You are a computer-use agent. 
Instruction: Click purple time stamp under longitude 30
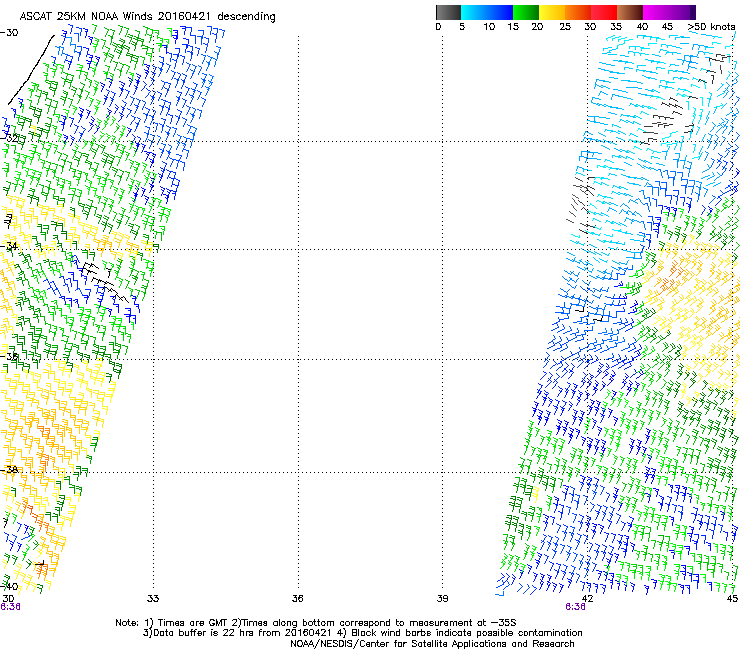pos(10,607)
